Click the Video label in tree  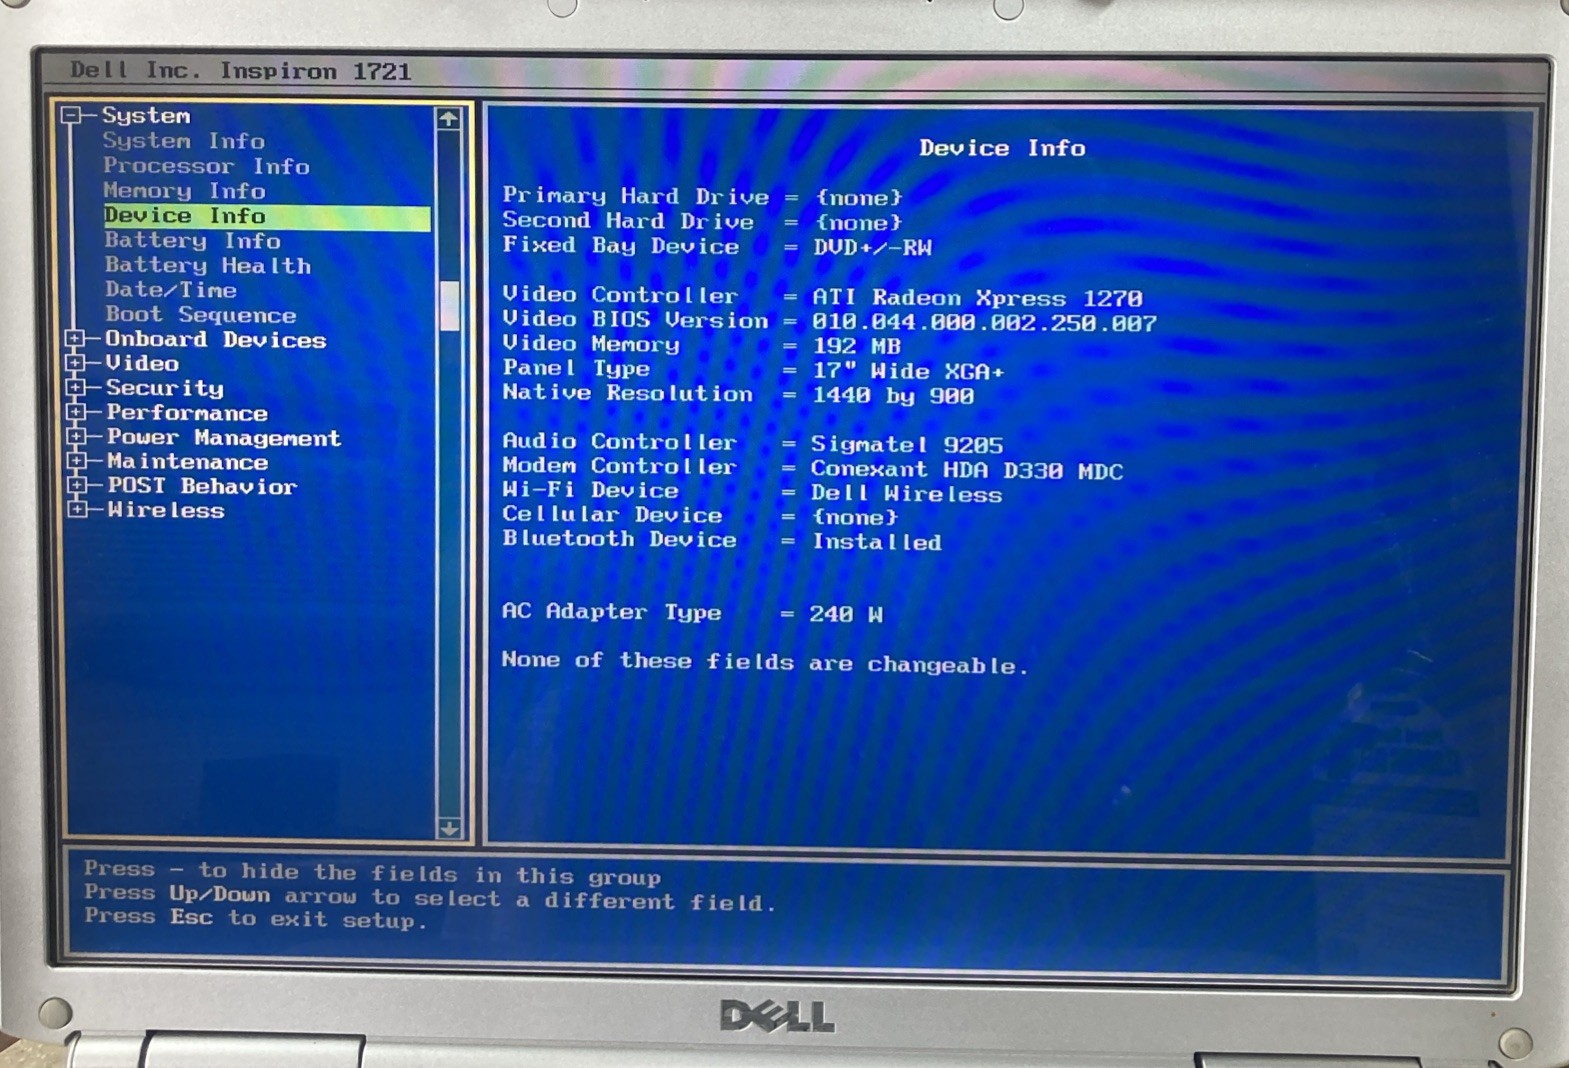[142, 364]
